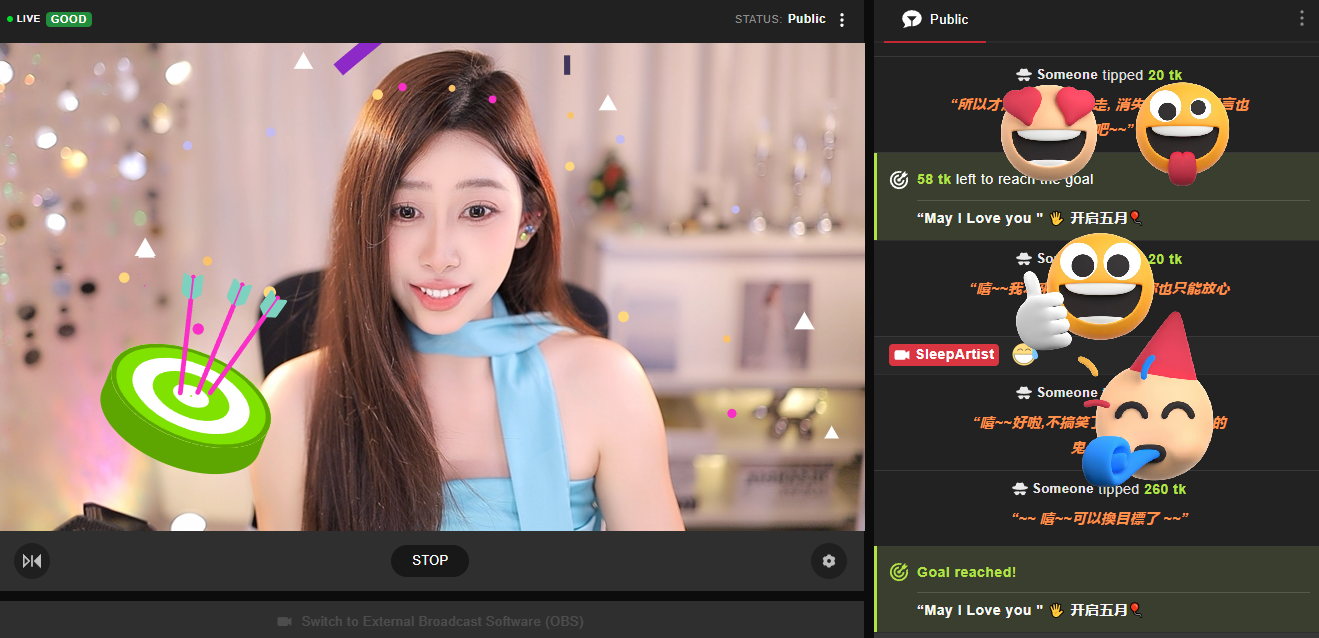
Task: Click the icon beside Goal reached!
Action: [x=899, y=572]
